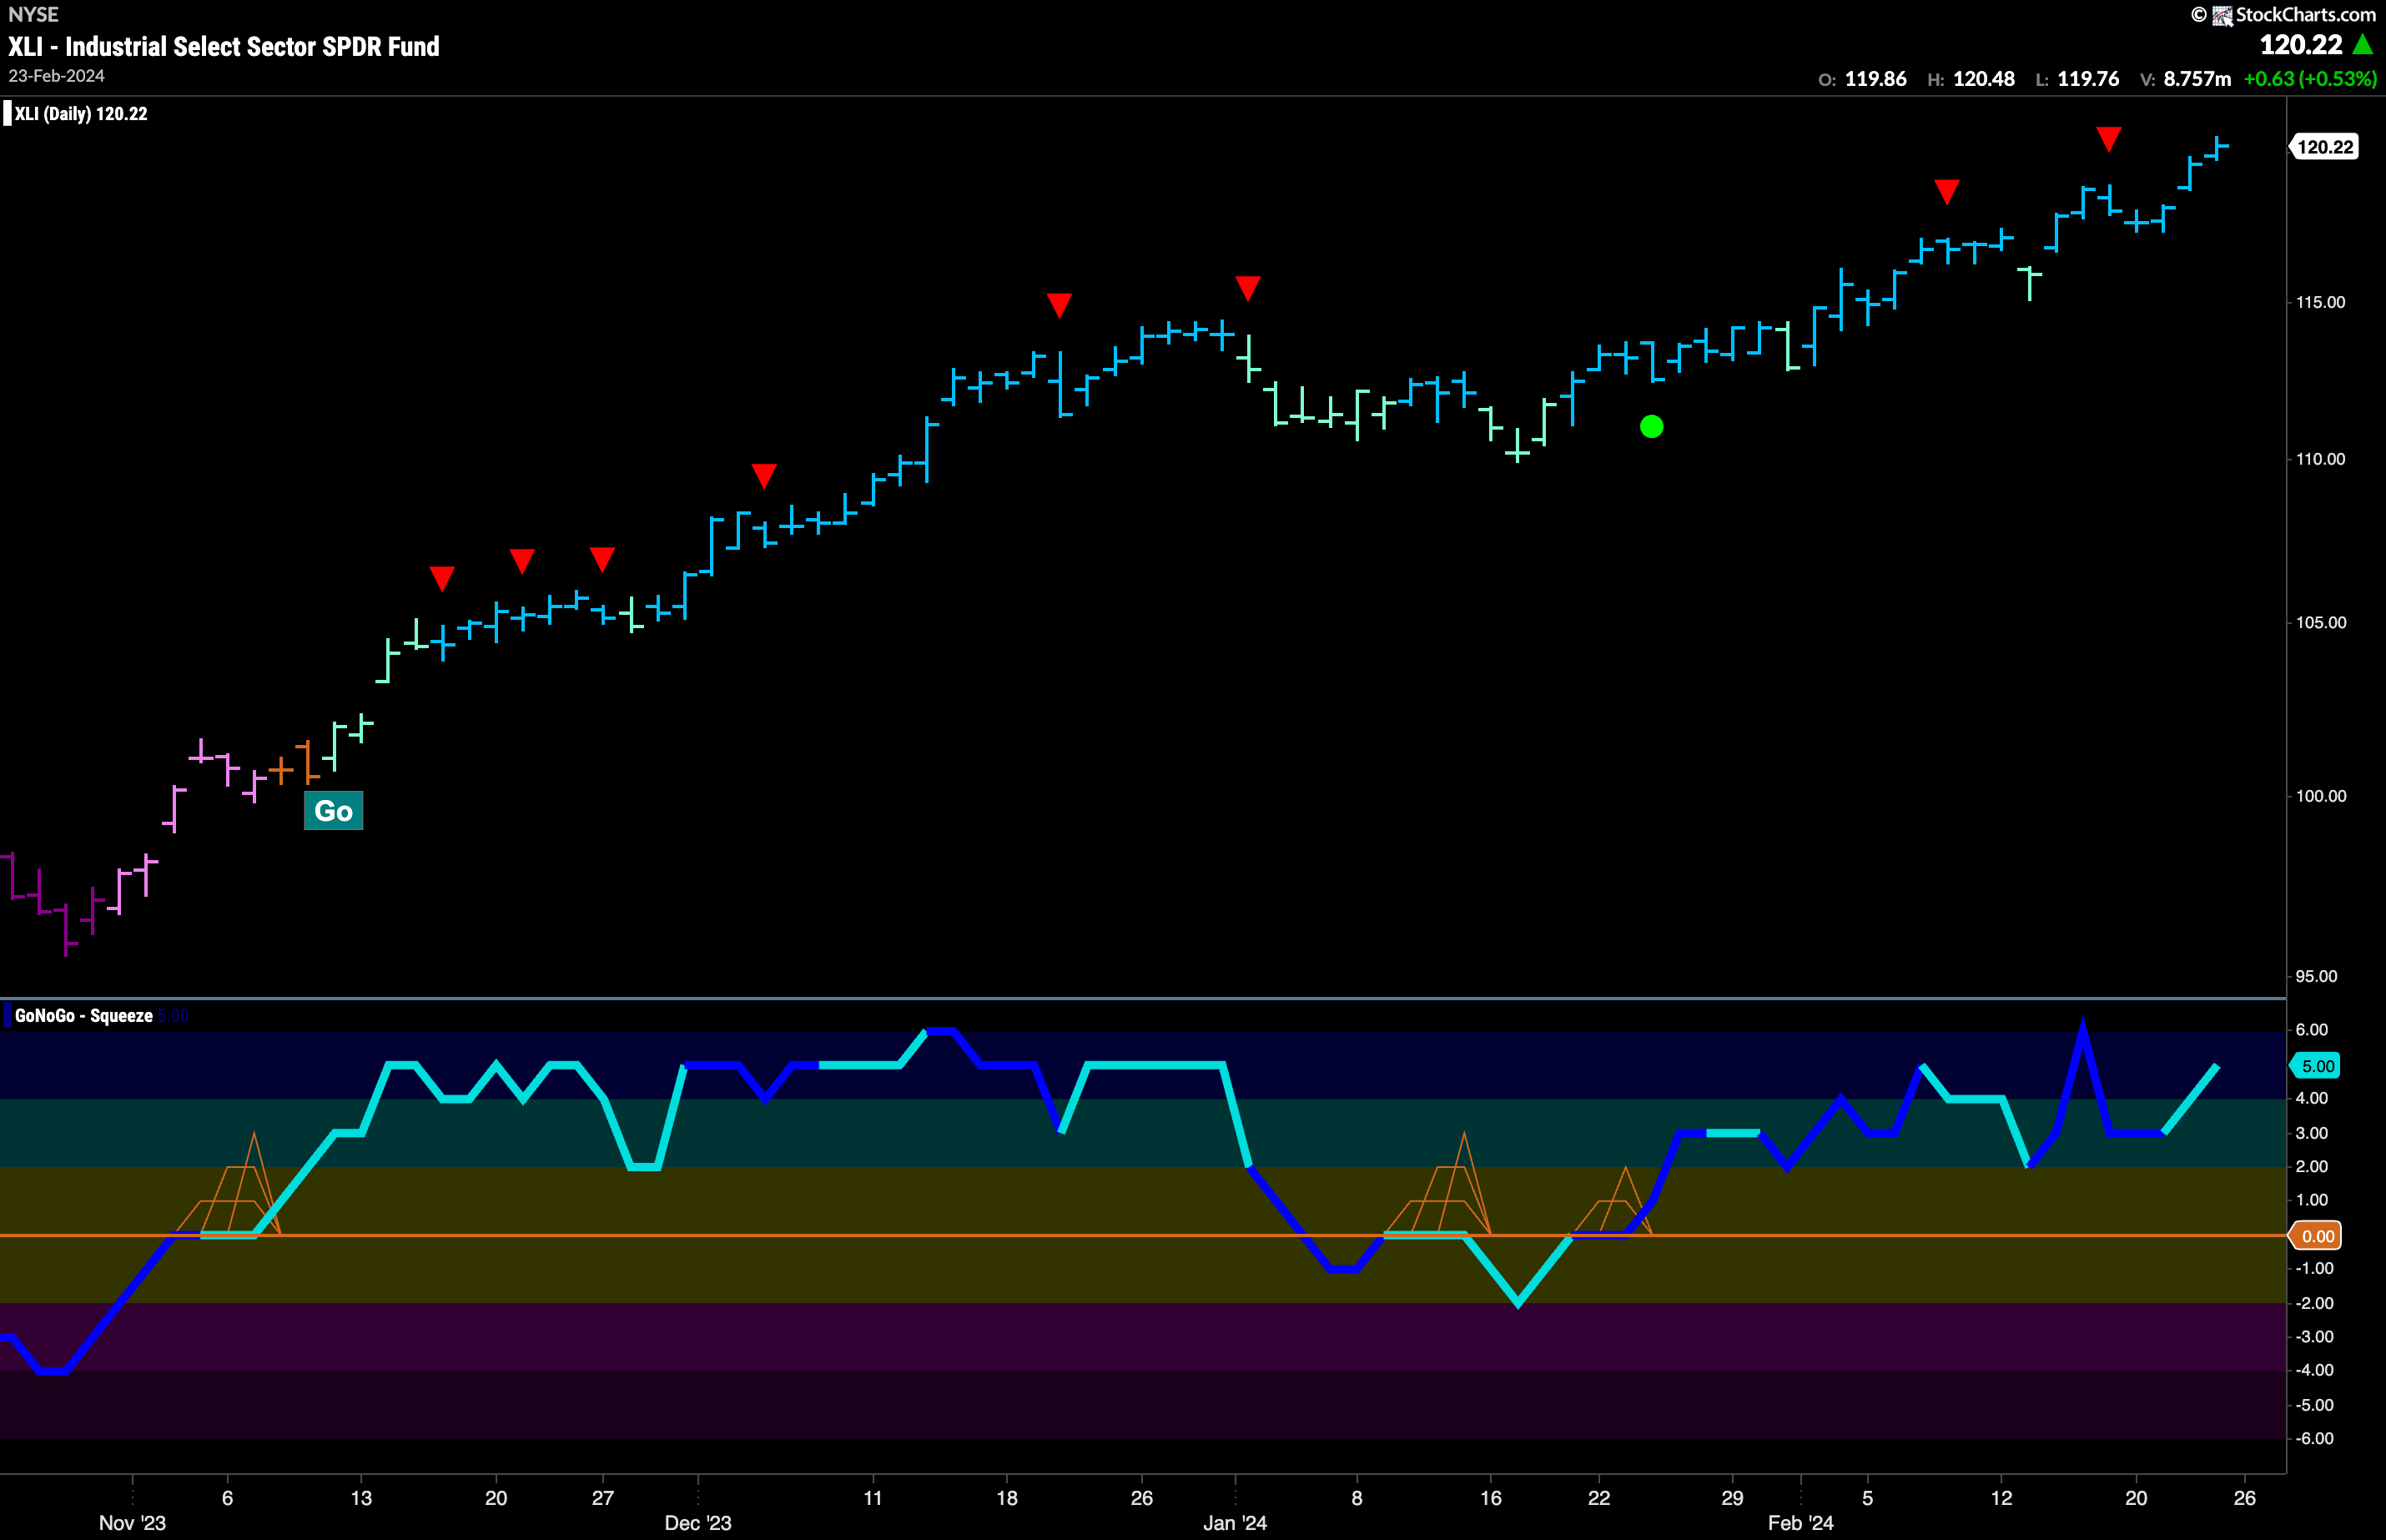The width and height of the screenshot is (2386, 1540).
Task: Click the topmost red triangle marker near Feb 20
Action: point(2109,139)
